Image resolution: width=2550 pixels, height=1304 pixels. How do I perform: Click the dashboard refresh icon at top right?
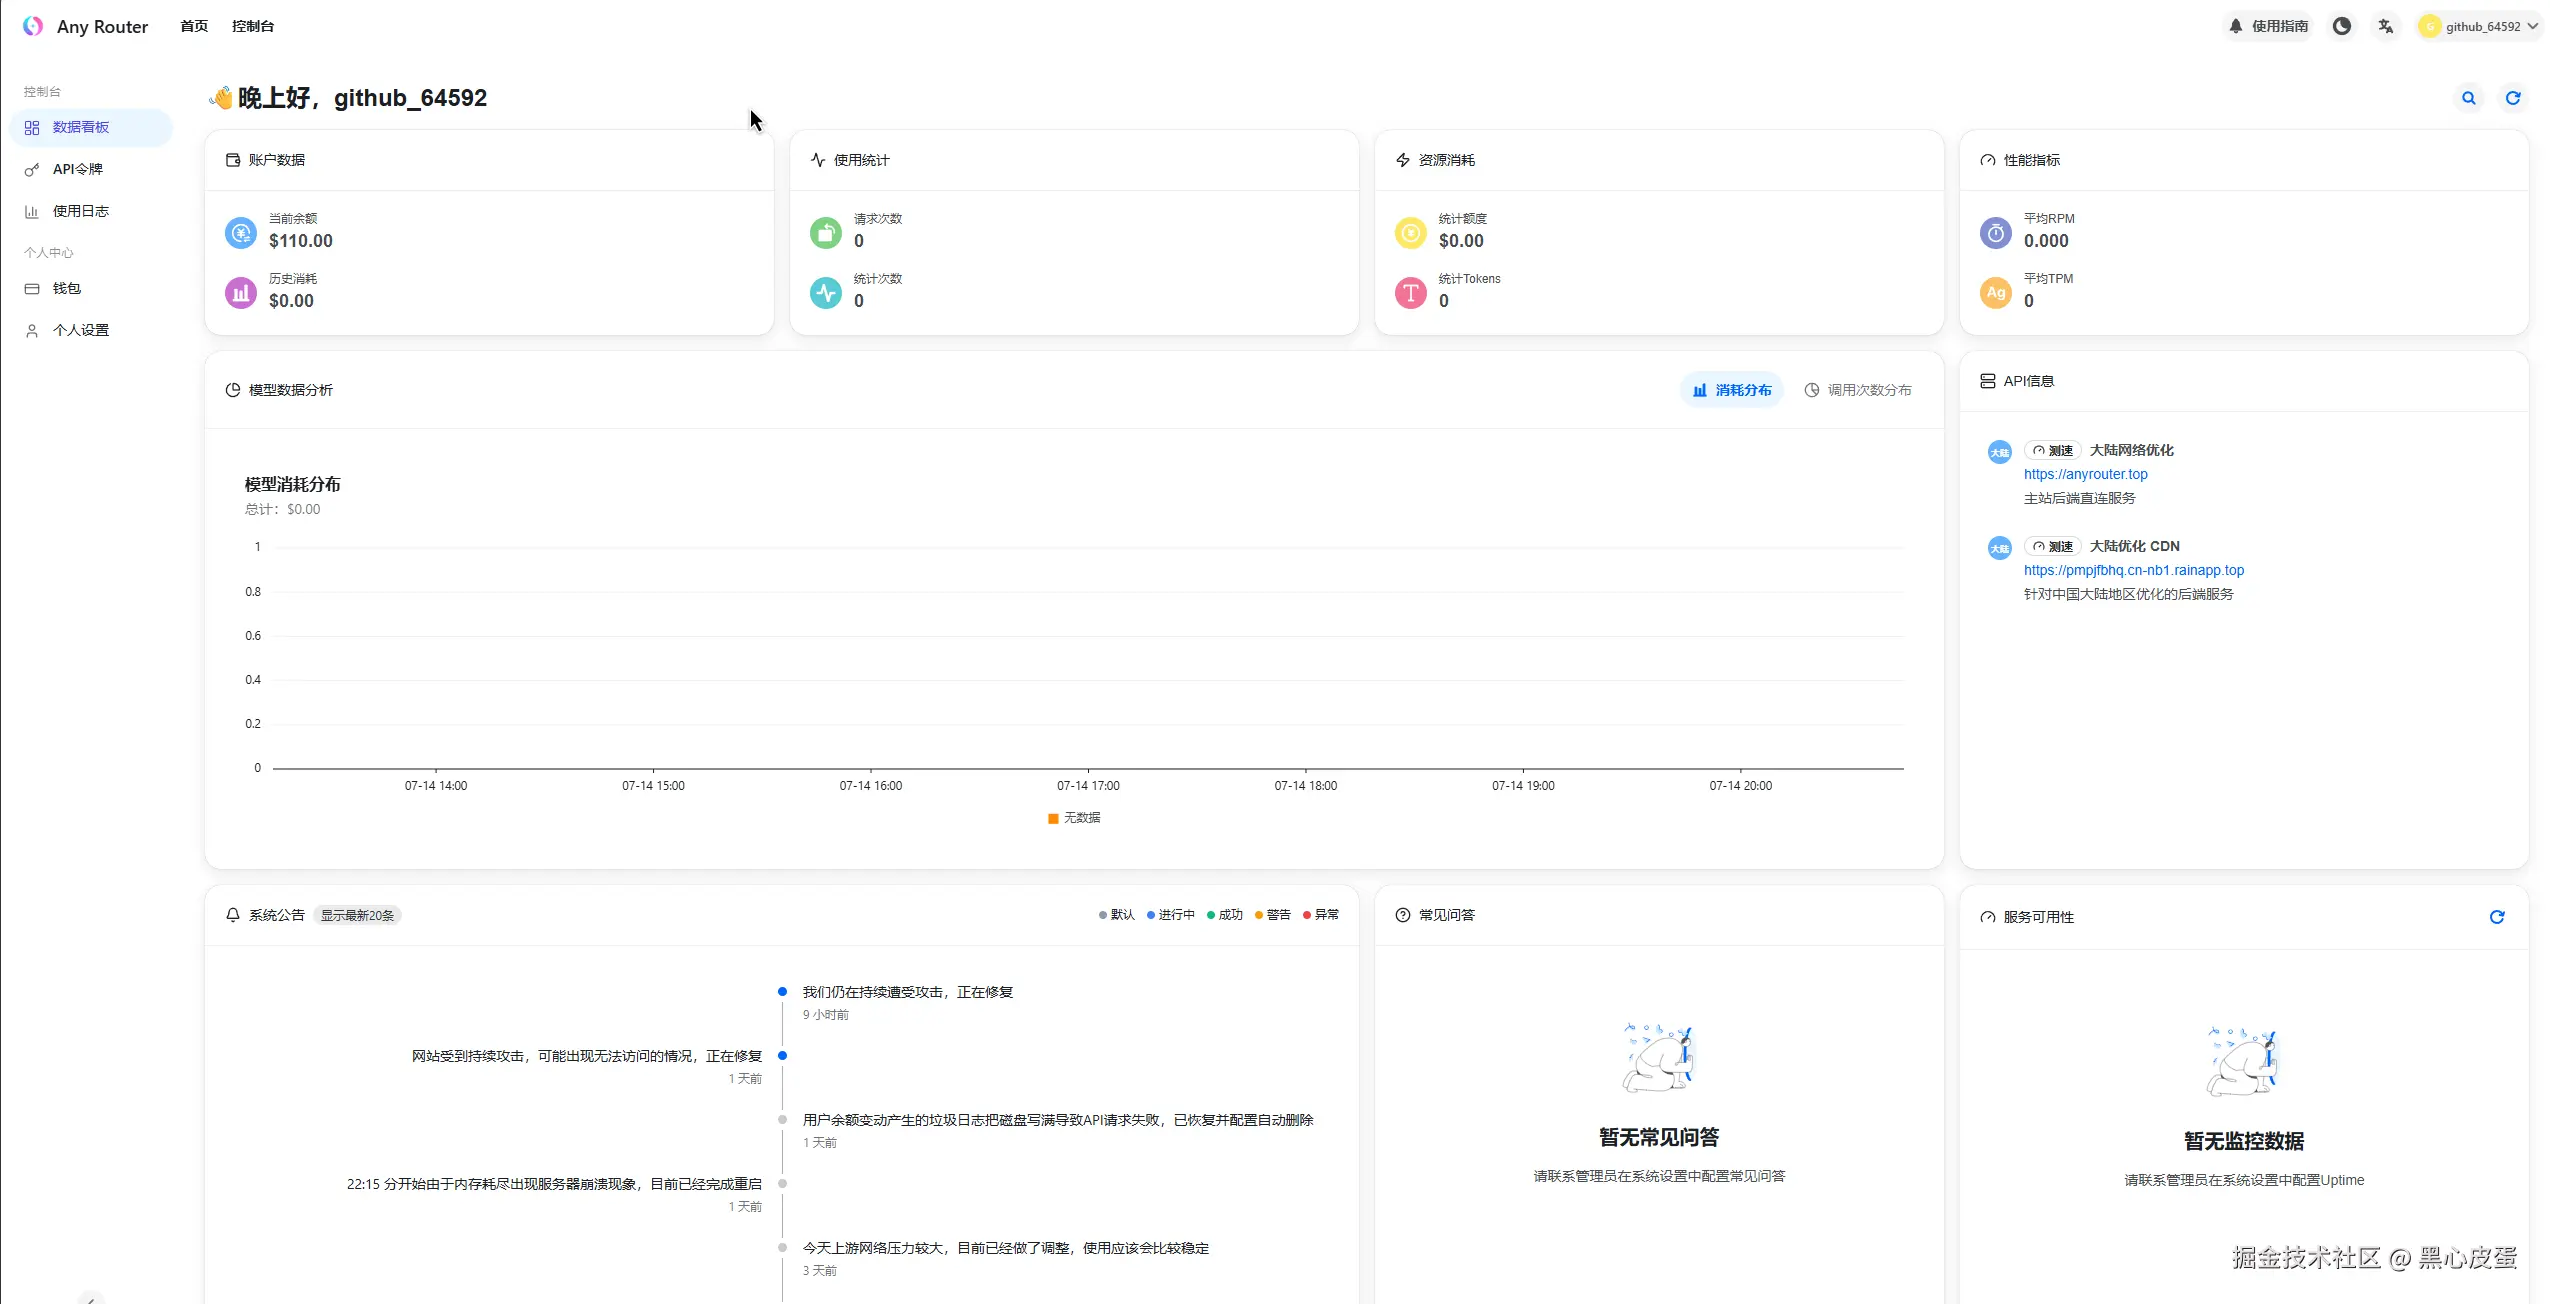point(2513,98)
